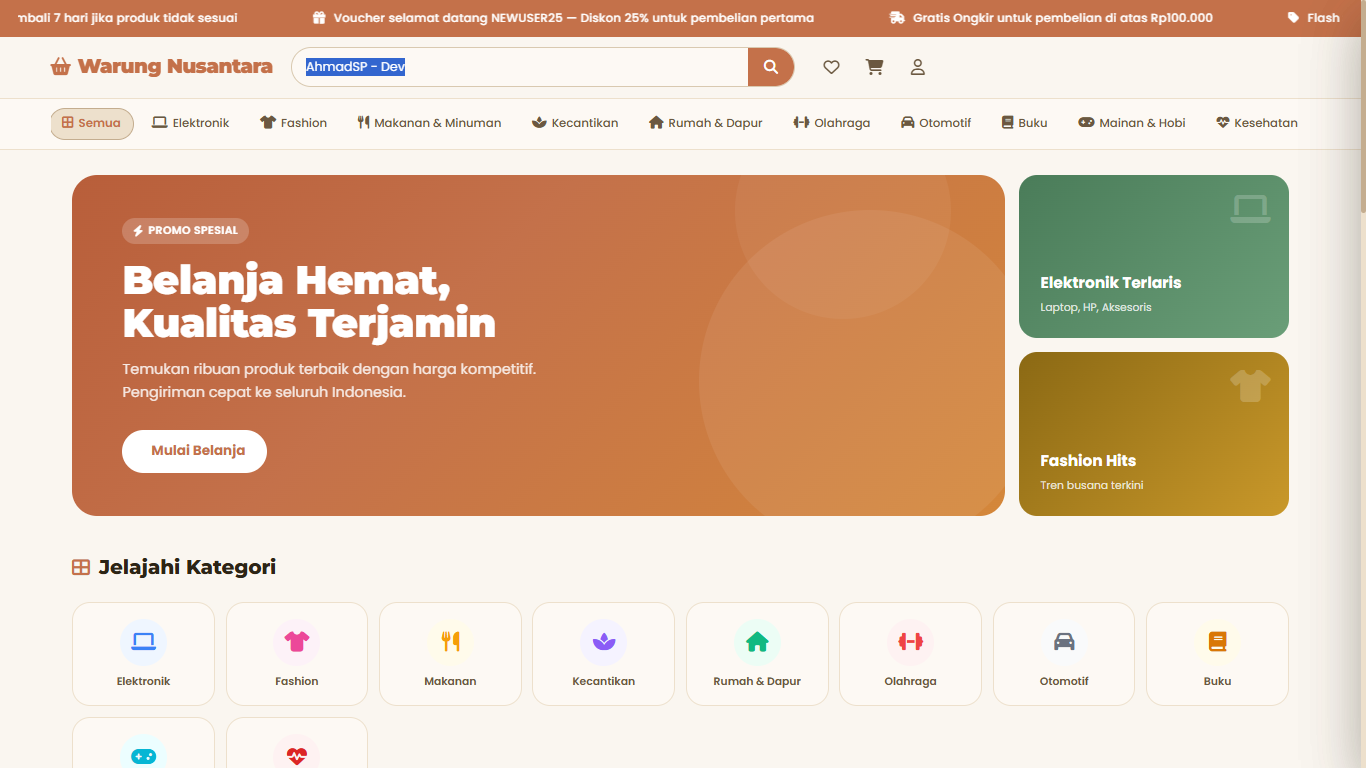Click the Gratis Ongkir announcement text
This screenshot has height=768, width=1366.
pyautogui.click(x=1063, y=18)
